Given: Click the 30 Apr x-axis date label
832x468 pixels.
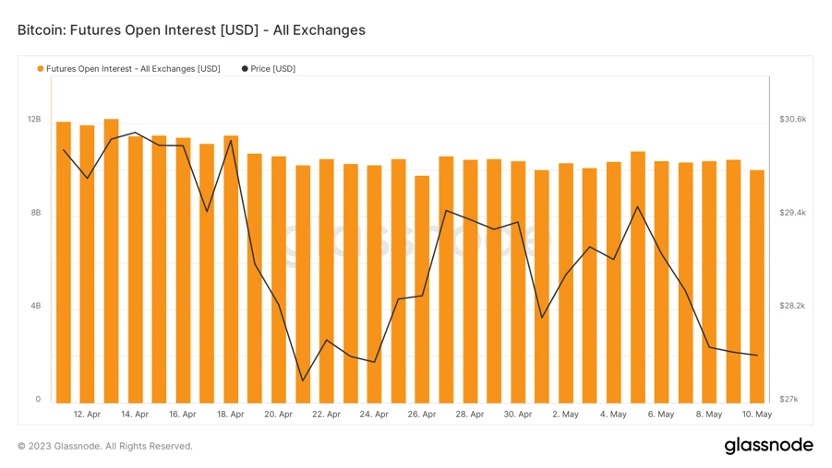Looking at the screenshot, I should click(517, 414).
